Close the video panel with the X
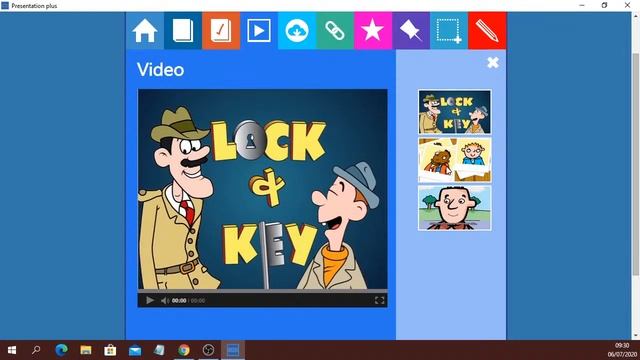The width and height of the screenshot is (640, 360). click(493, 62)
